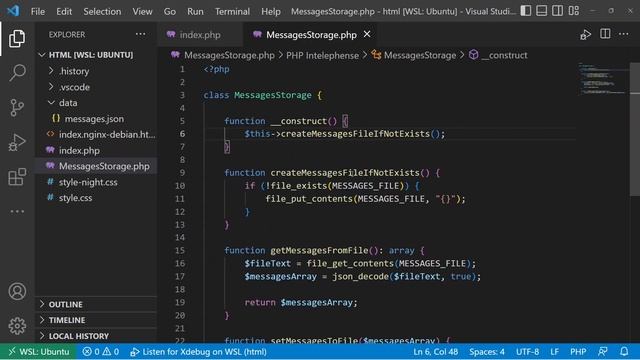Change indentation via Spaces: 4
The image size is (640, 360).
[x=487, y=351]
